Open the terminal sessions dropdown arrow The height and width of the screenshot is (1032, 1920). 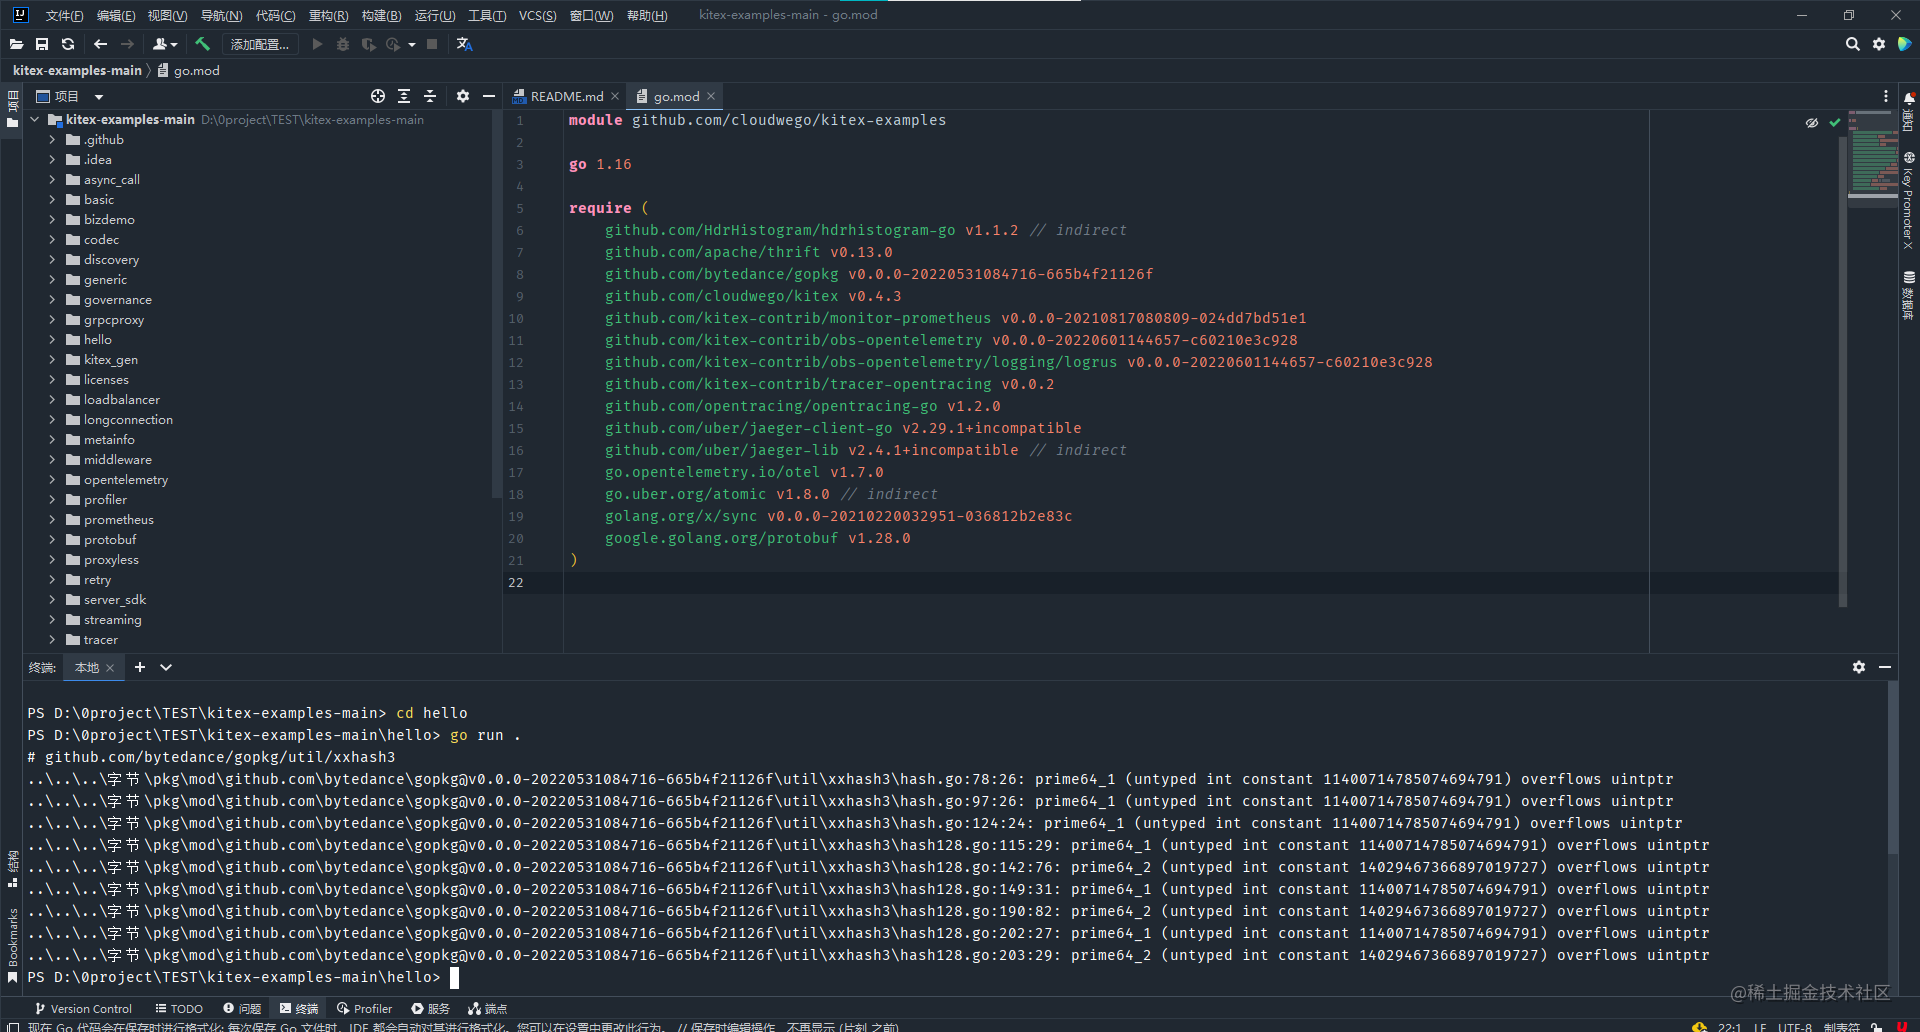click(x=166, y=667)
